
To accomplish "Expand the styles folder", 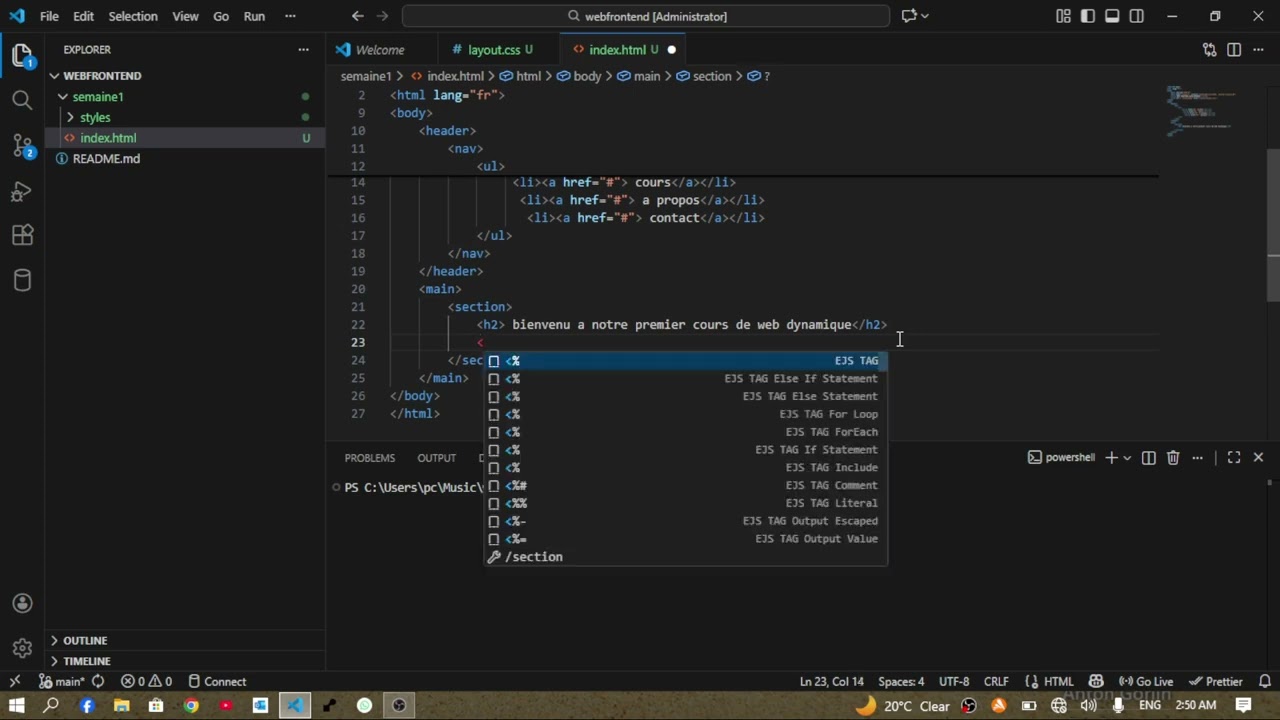I will 95,117.
